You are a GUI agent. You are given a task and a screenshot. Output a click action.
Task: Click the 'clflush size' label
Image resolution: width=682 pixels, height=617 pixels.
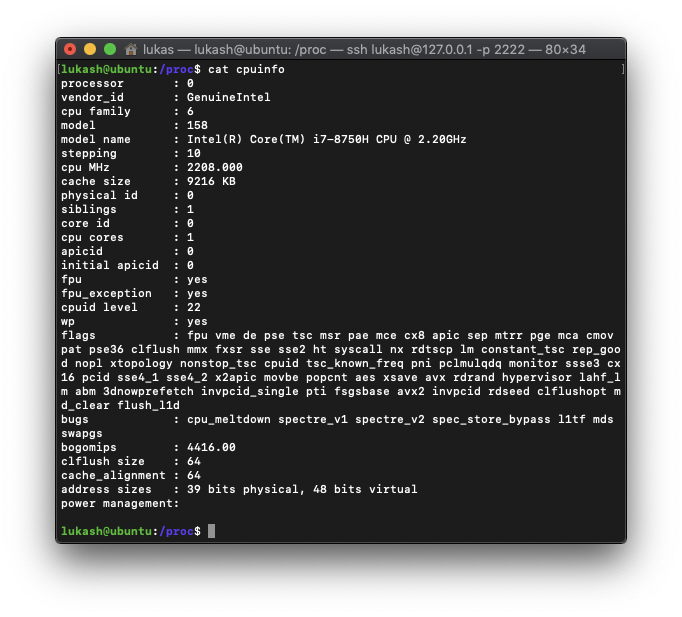pyautogui.click(x=103, y=461)
